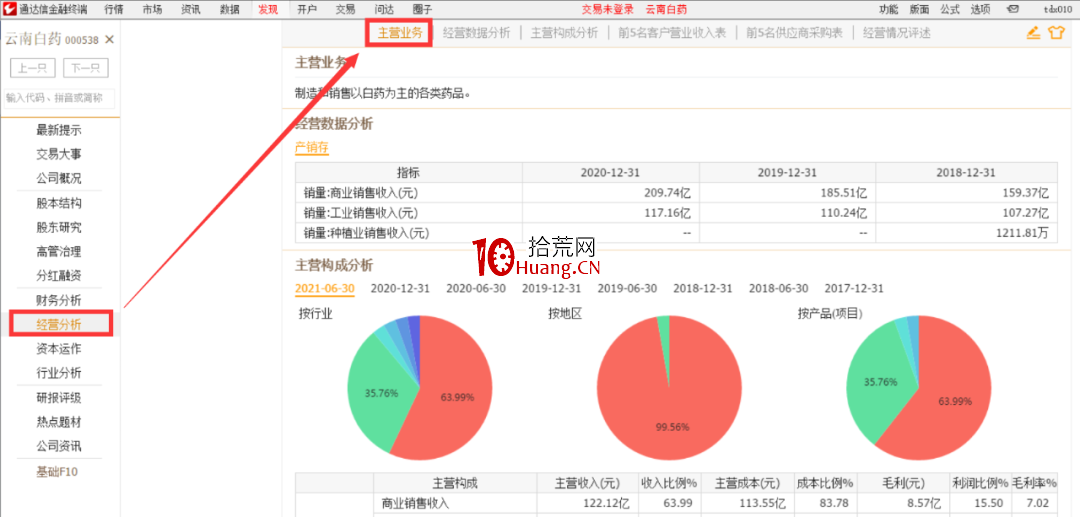This screenshot has height=517, width=1080.
Task: Open 基础F10 at the sidebar bottom
Action: tap(58, 472)
